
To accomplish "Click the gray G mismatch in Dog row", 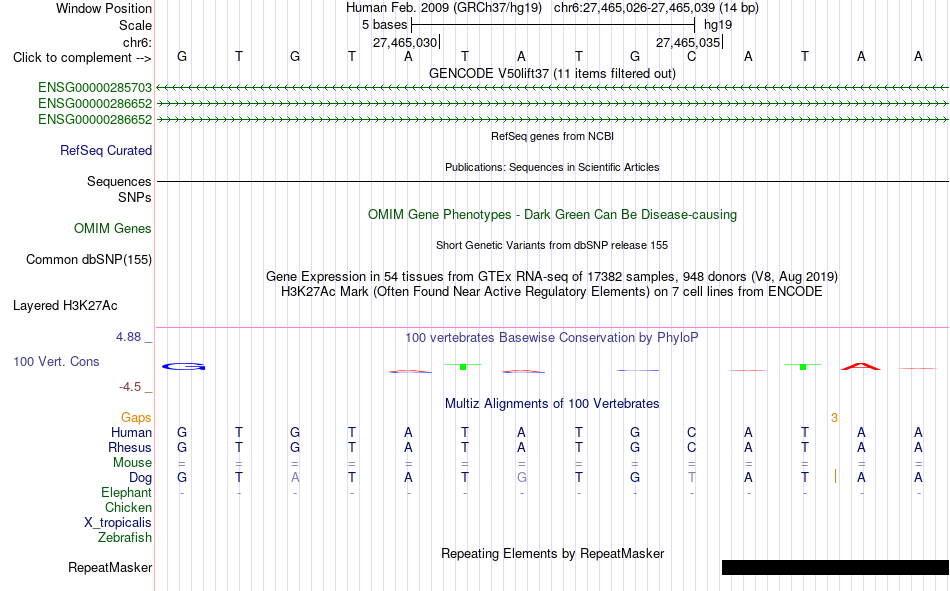I will (x=522, y=478).
